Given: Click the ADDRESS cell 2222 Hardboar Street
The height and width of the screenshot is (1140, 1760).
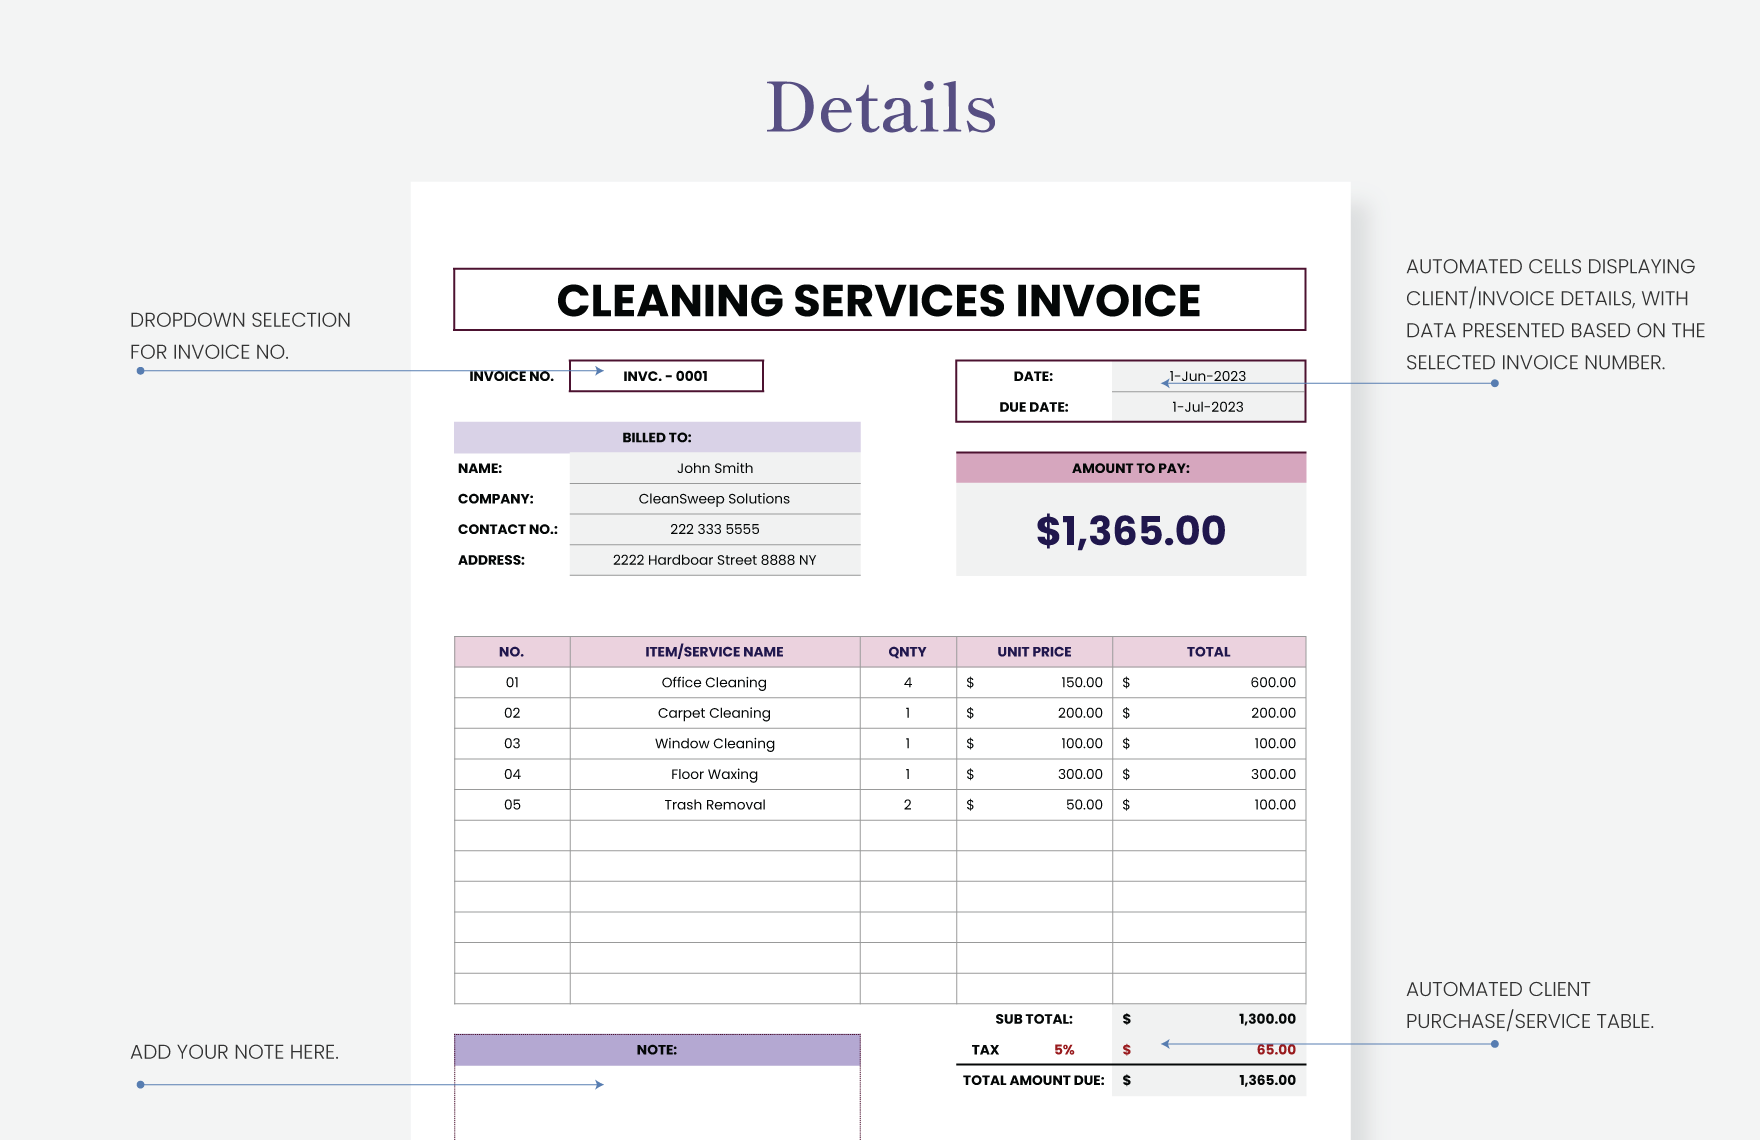Looking at the screenshot, I should point(715,560).
